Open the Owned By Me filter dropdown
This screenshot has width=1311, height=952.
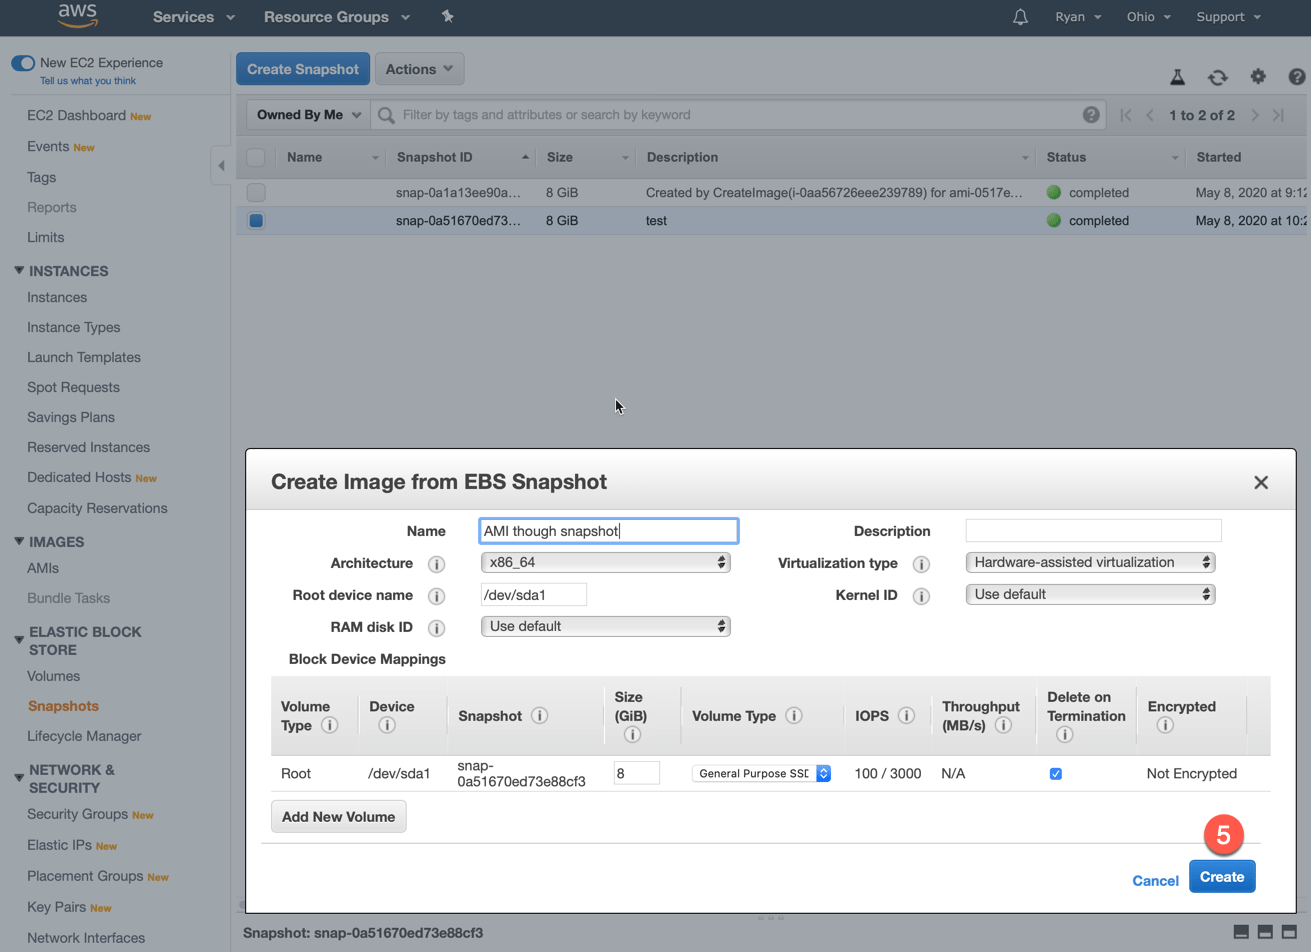point(308,115)
